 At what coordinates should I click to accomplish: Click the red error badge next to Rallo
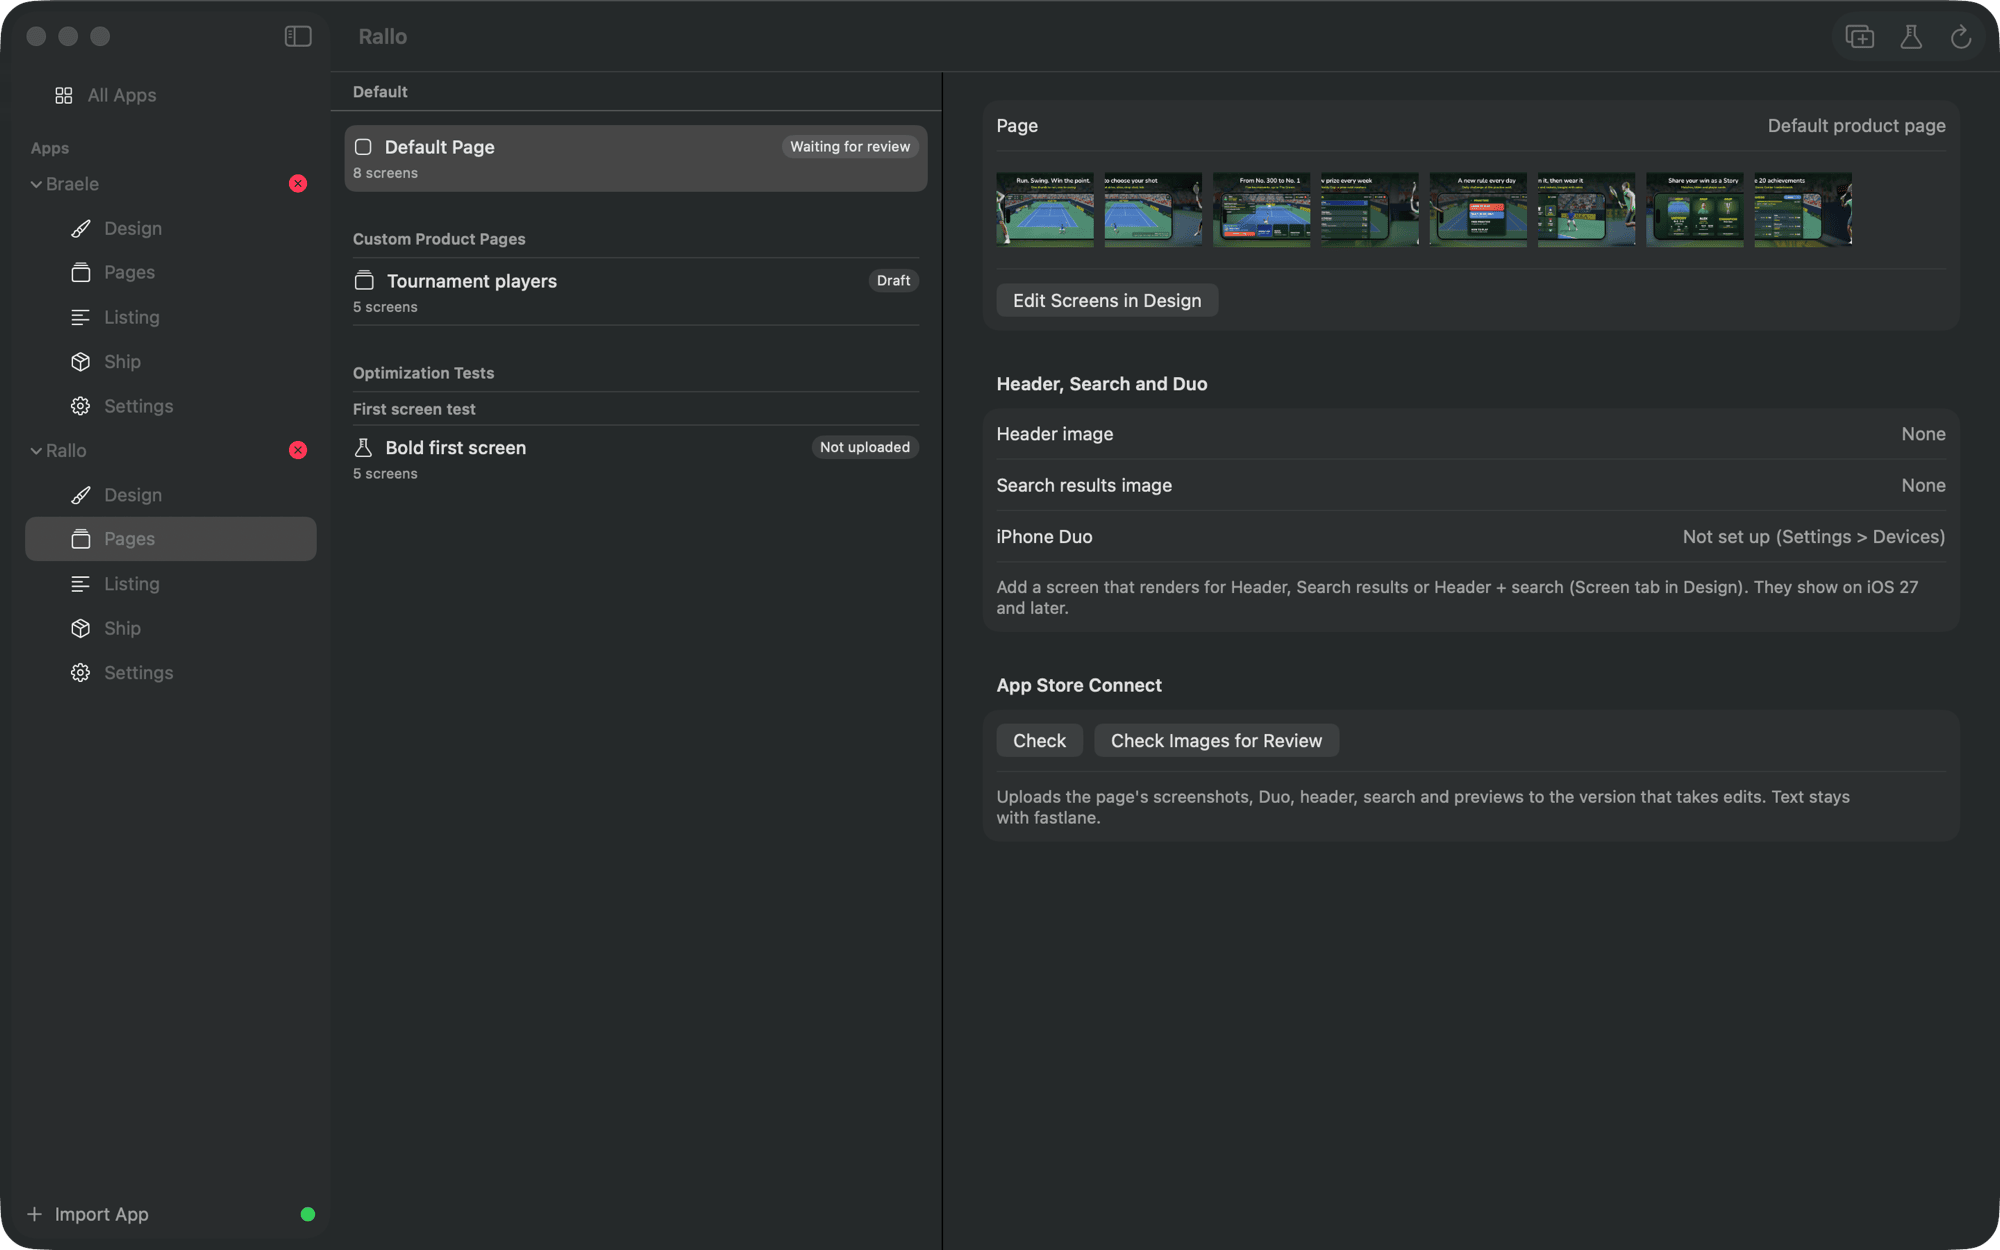pyautogui.click(x=298, y=450)
